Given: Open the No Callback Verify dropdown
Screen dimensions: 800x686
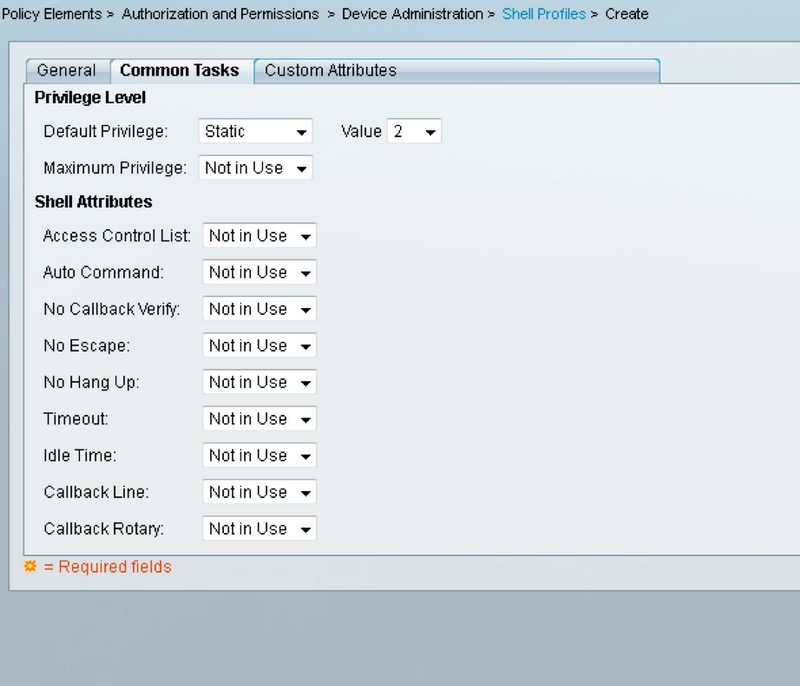Looking at the screenshot, I should pyautogui.click(x=259, y=309).
